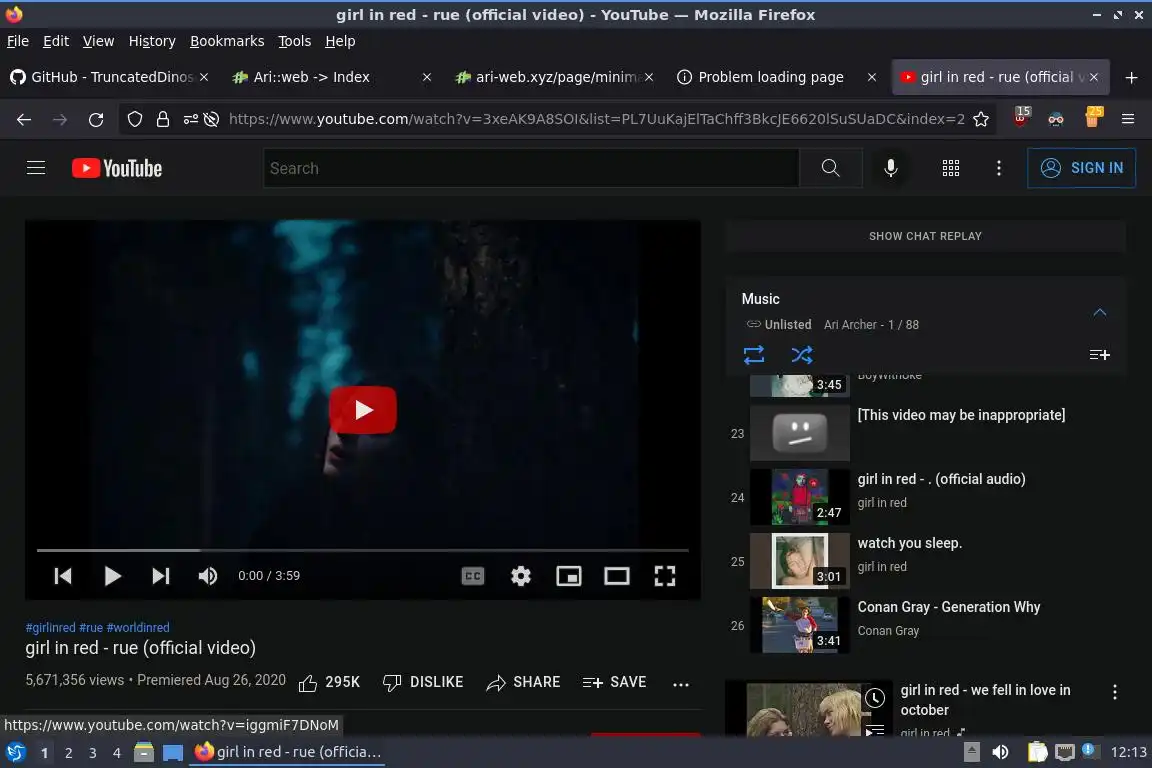Open the File menu
Screen dimensions: 1152x768
(x=18, y=41)
